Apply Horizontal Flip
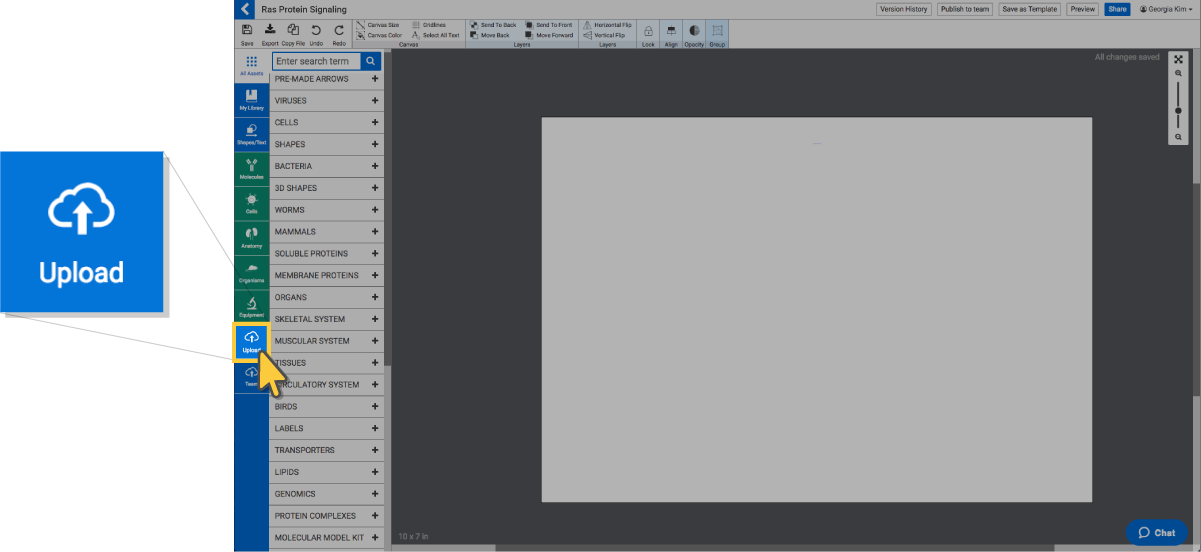 (x=607, y=24)
